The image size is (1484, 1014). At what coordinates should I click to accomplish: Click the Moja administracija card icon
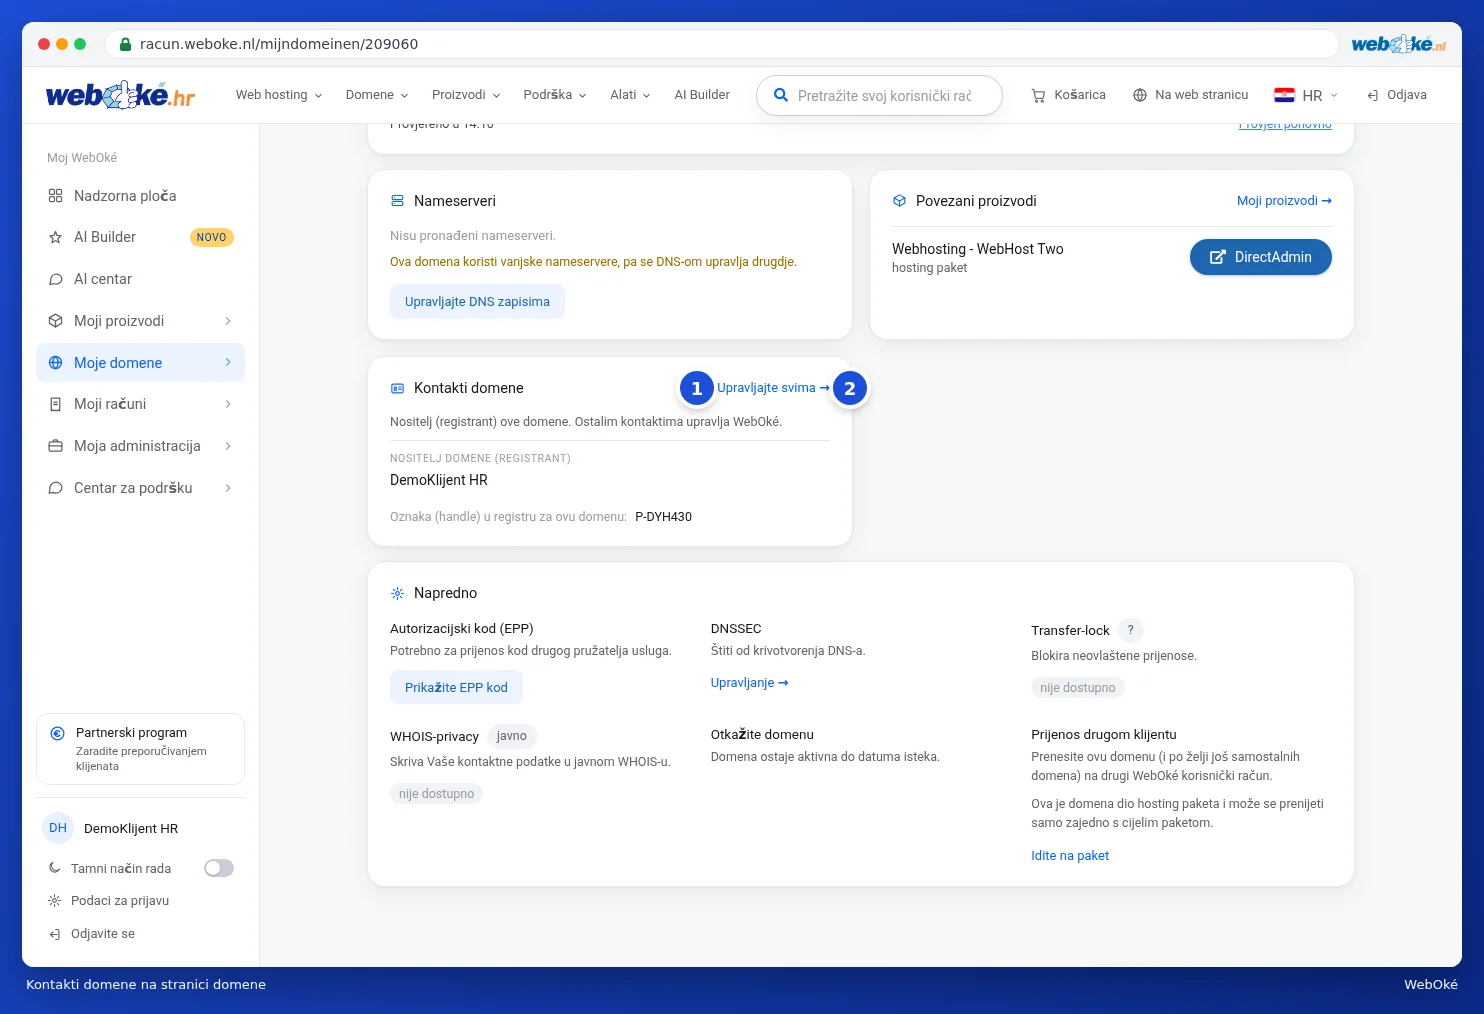(55, 446)
